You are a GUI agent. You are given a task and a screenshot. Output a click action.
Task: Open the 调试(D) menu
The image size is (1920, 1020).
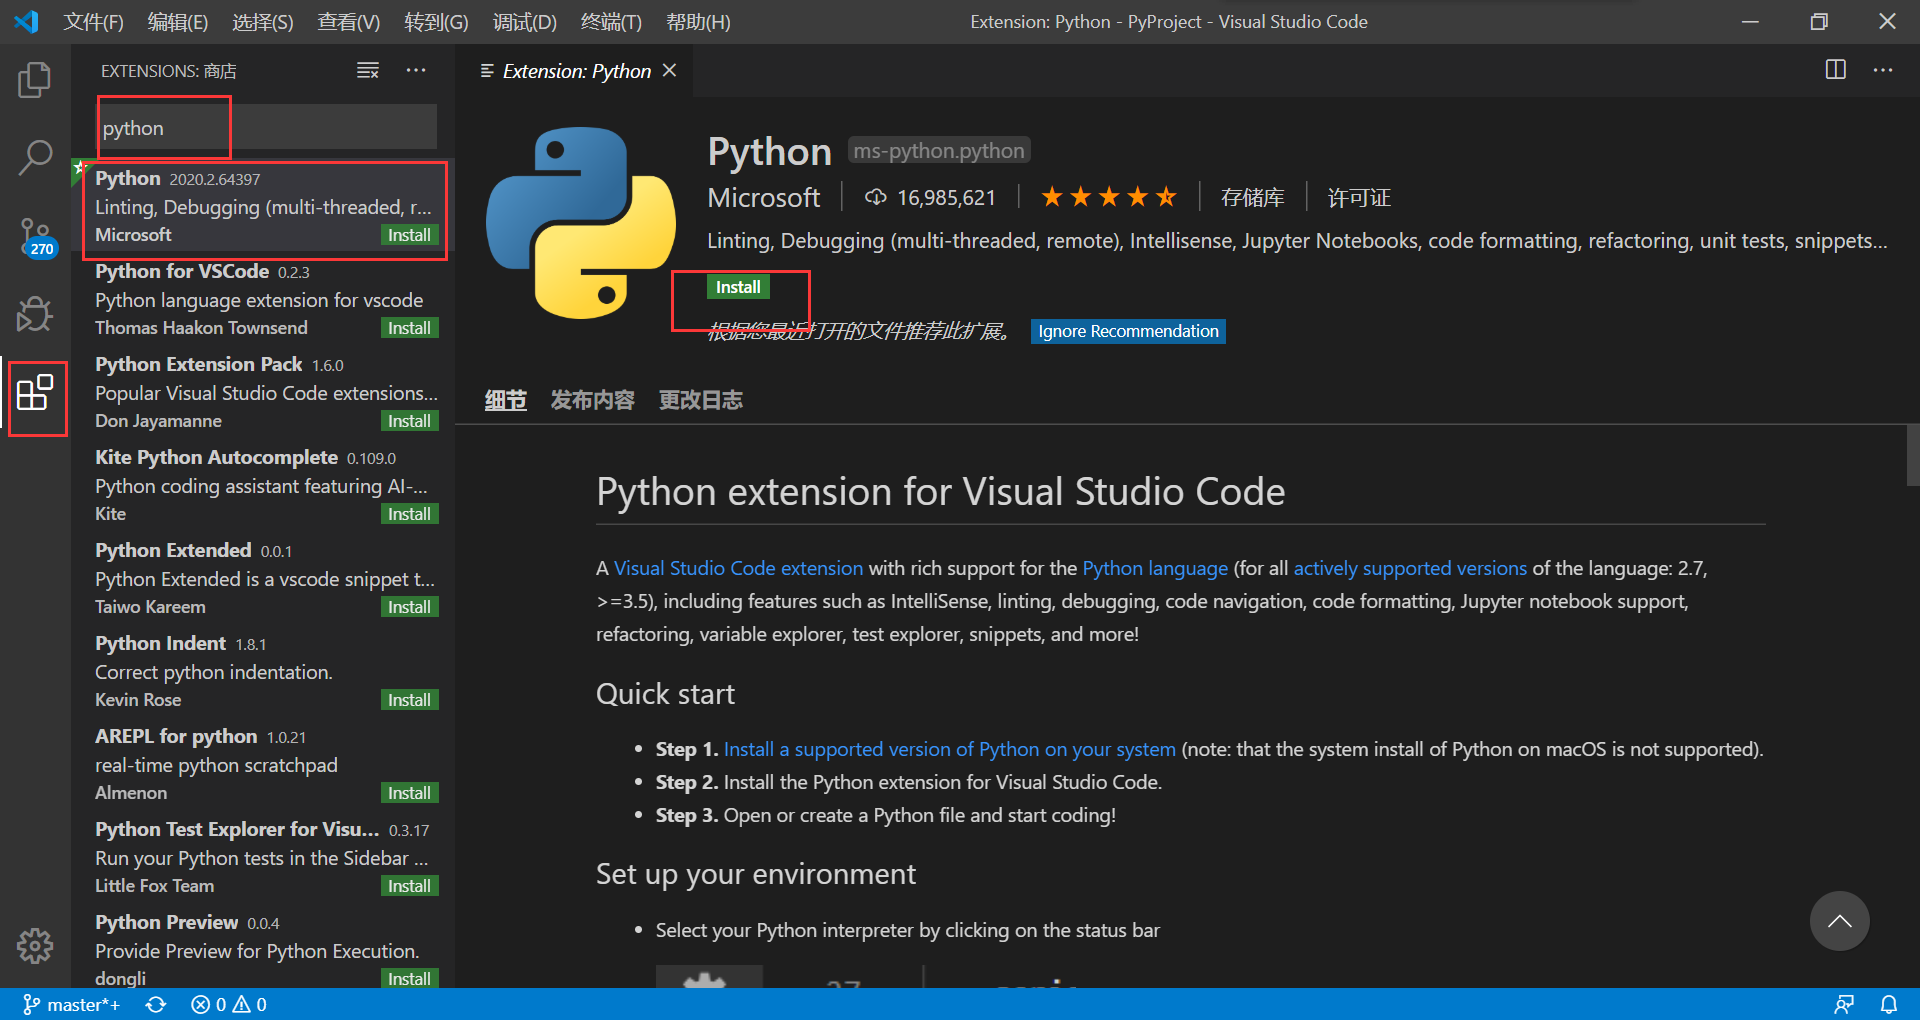pyautogui.click(x=524, y=21)
